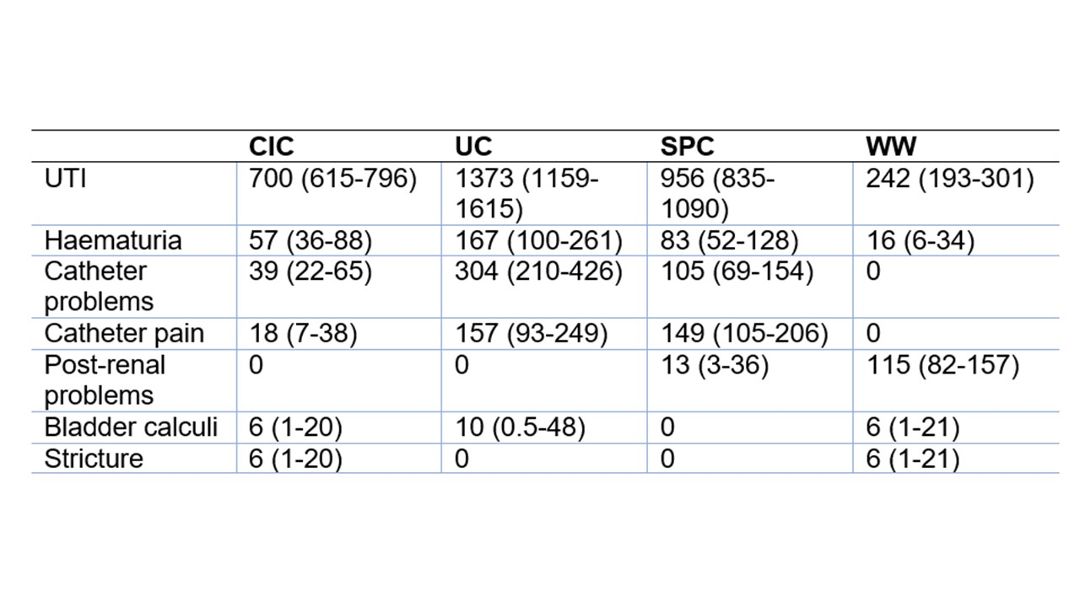Select the cell reading 242 (193-301)

pos(950,178)
